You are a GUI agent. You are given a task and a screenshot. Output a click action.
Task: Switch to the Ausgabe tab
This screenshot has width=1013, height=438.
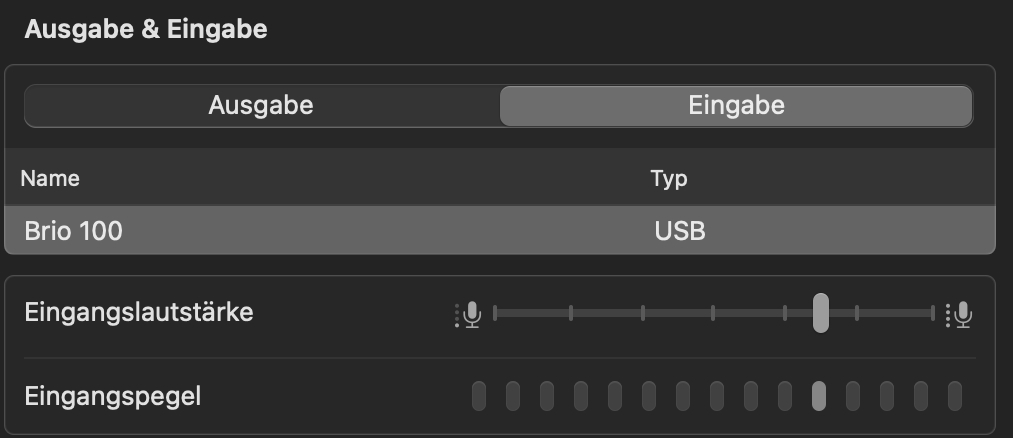[x=261, y=105]
